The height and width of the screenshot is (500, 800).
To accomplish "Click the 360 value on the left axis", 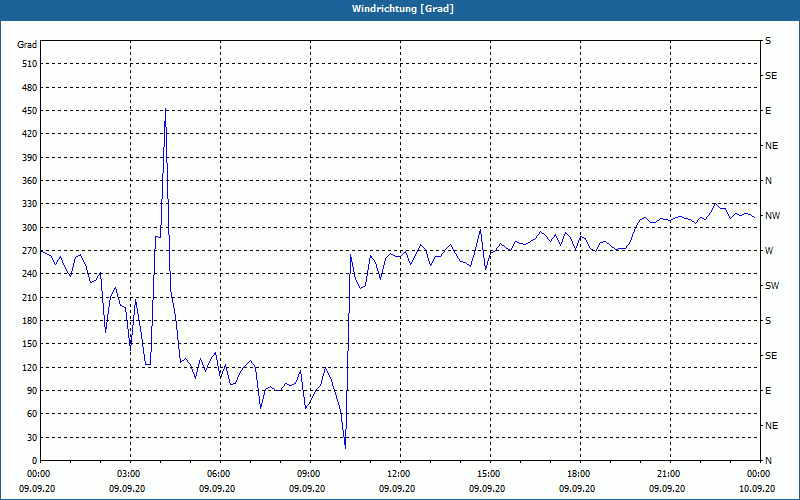I will pos(29,181).
